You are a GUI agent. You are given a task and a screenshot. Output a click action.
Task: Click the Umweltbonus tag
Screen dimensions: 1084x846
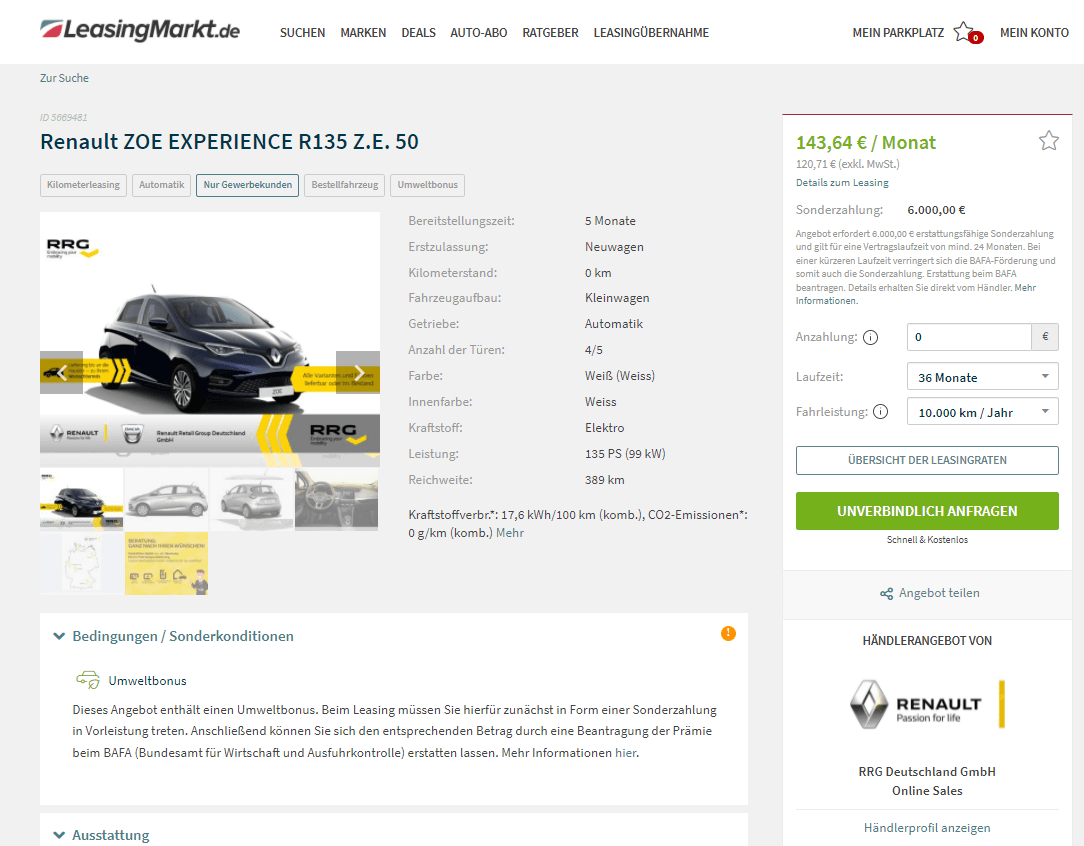427,185
